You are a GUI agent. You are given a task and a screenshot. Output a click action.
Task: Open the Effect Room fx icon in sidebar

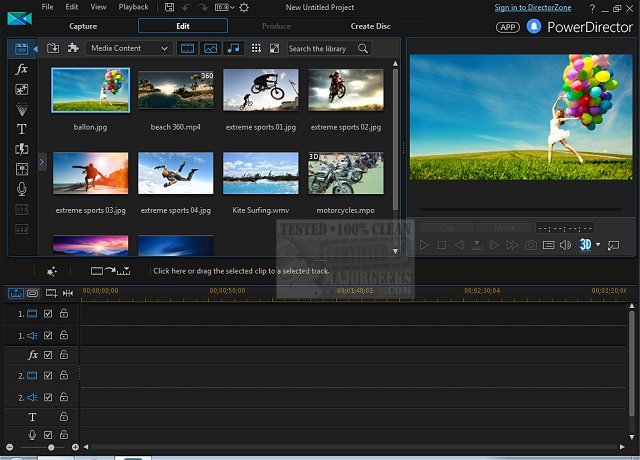point(21,69)
